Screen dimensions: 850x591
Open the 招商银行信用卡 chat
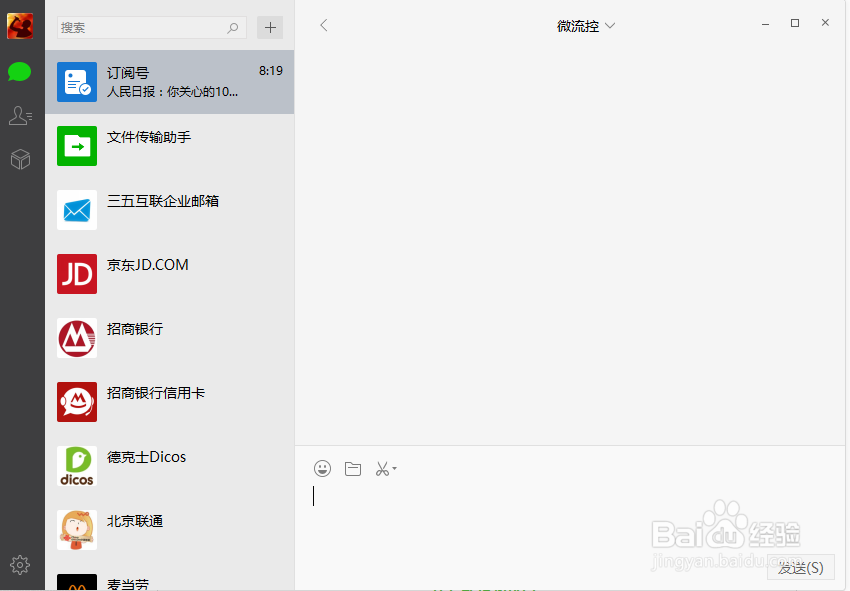(170, 402)
